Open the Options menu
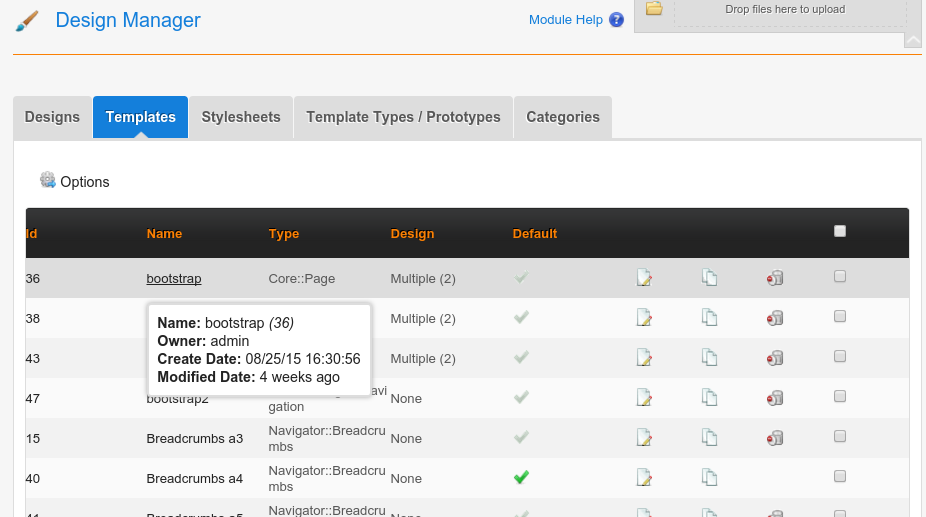The width and height of the screenshot is (926, 517). 75,181
